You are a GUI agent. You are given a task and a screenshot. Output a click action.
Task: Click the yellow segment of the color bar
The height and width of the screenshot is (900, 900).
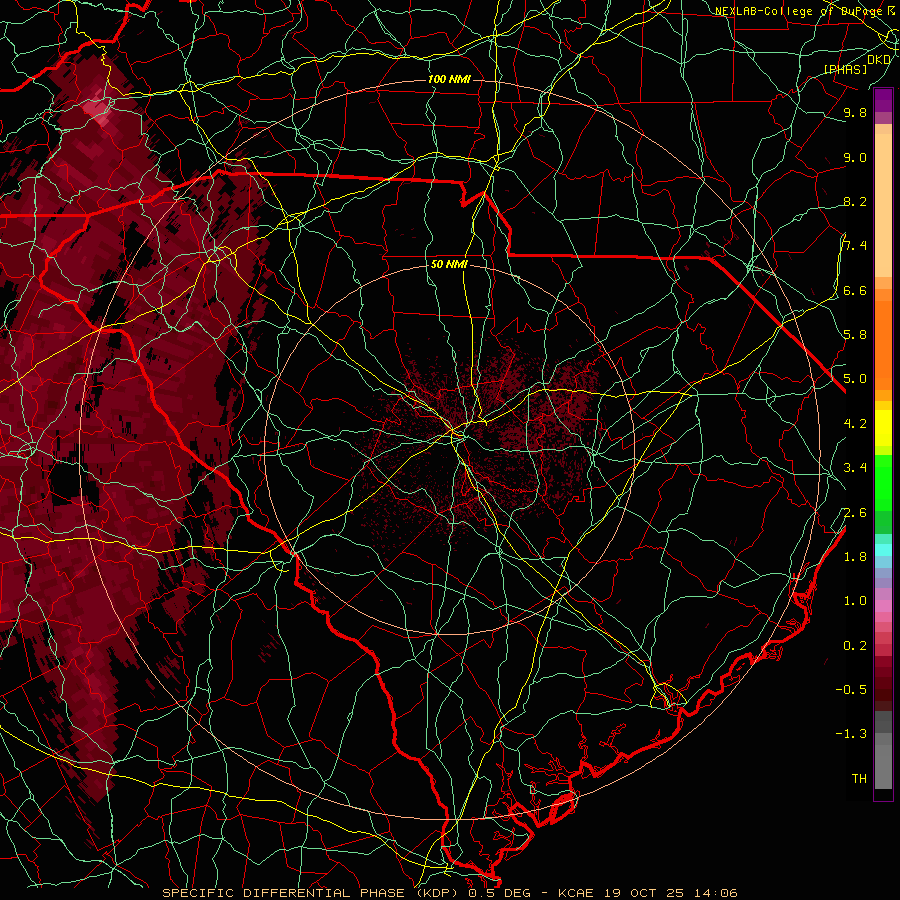883,428
